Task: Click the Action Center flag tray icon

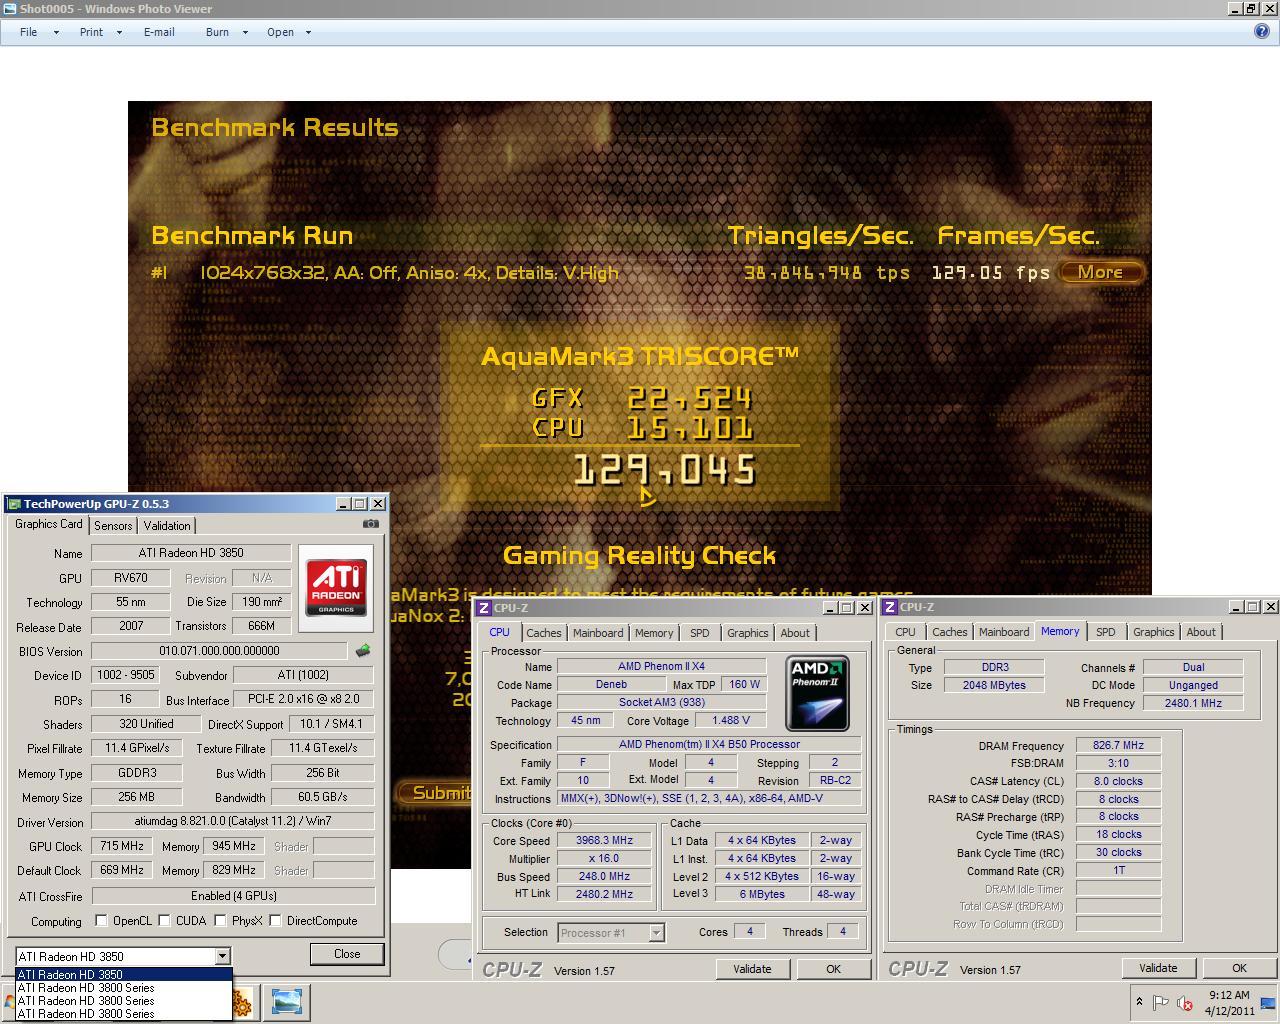Action: pyautogui.click(x=1161, y=1002)
